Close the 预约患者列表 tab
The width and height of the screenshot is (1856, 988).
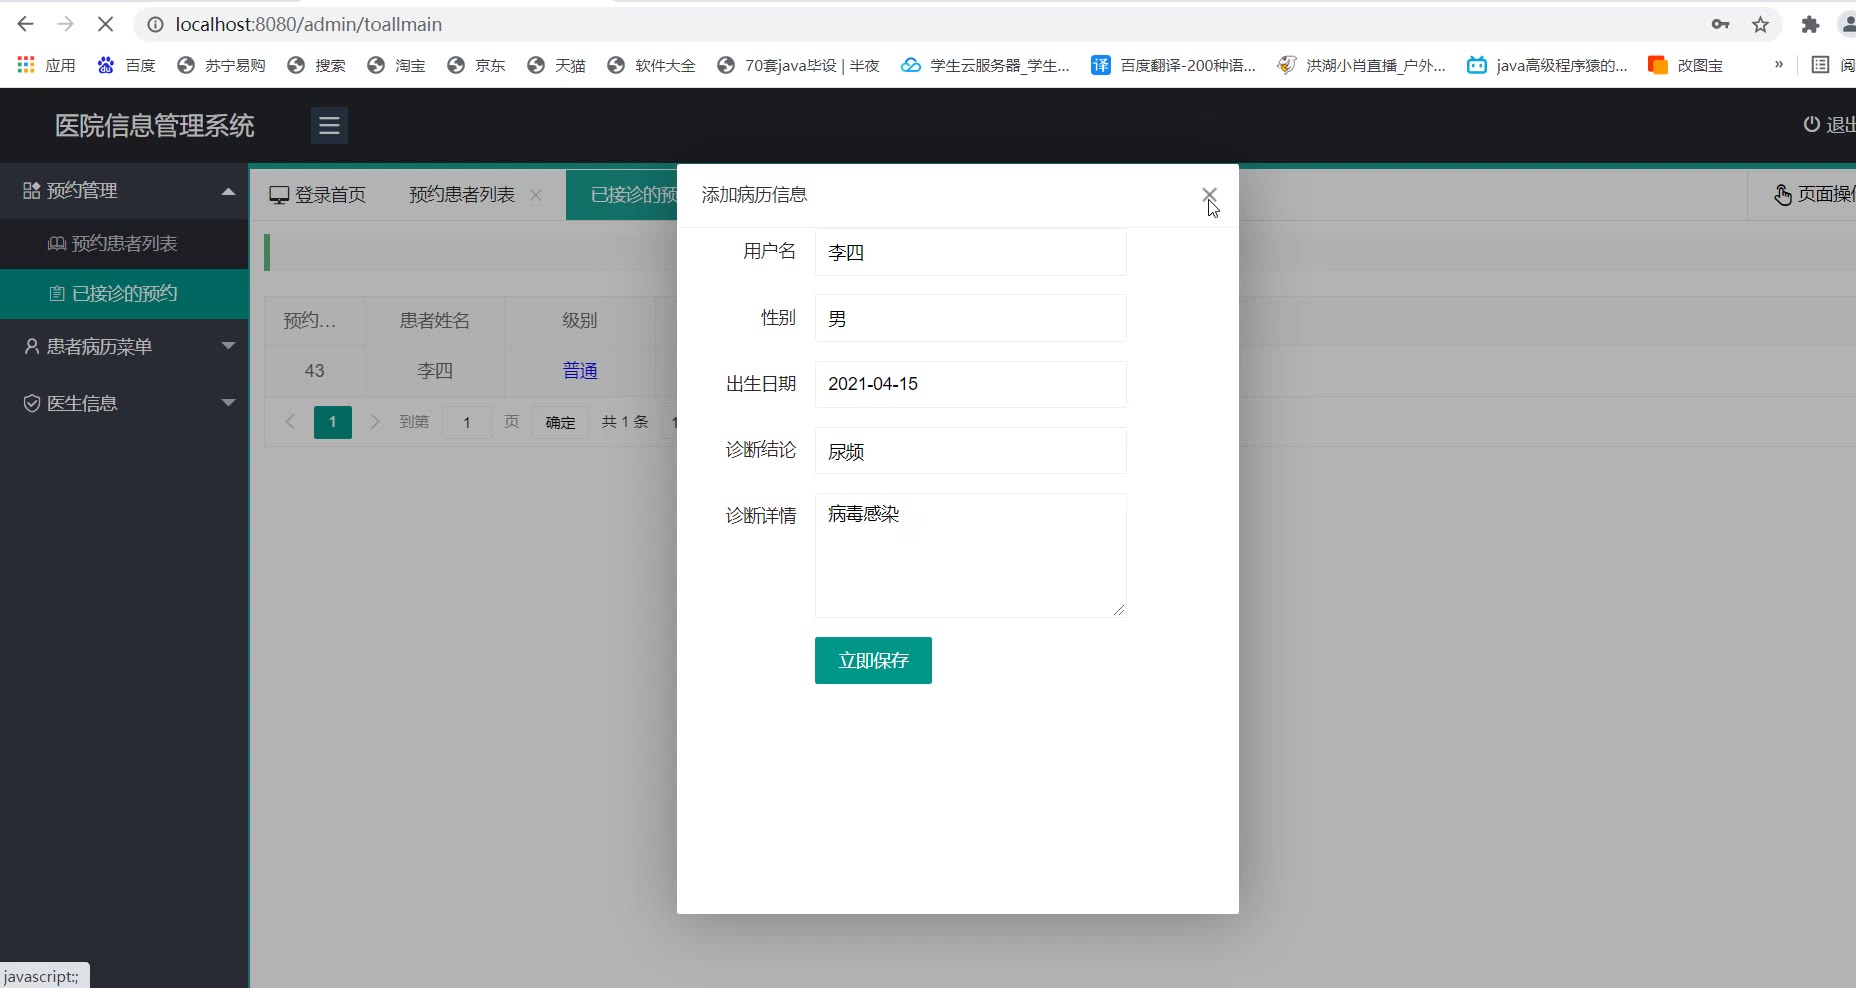[x=536, y=195]
